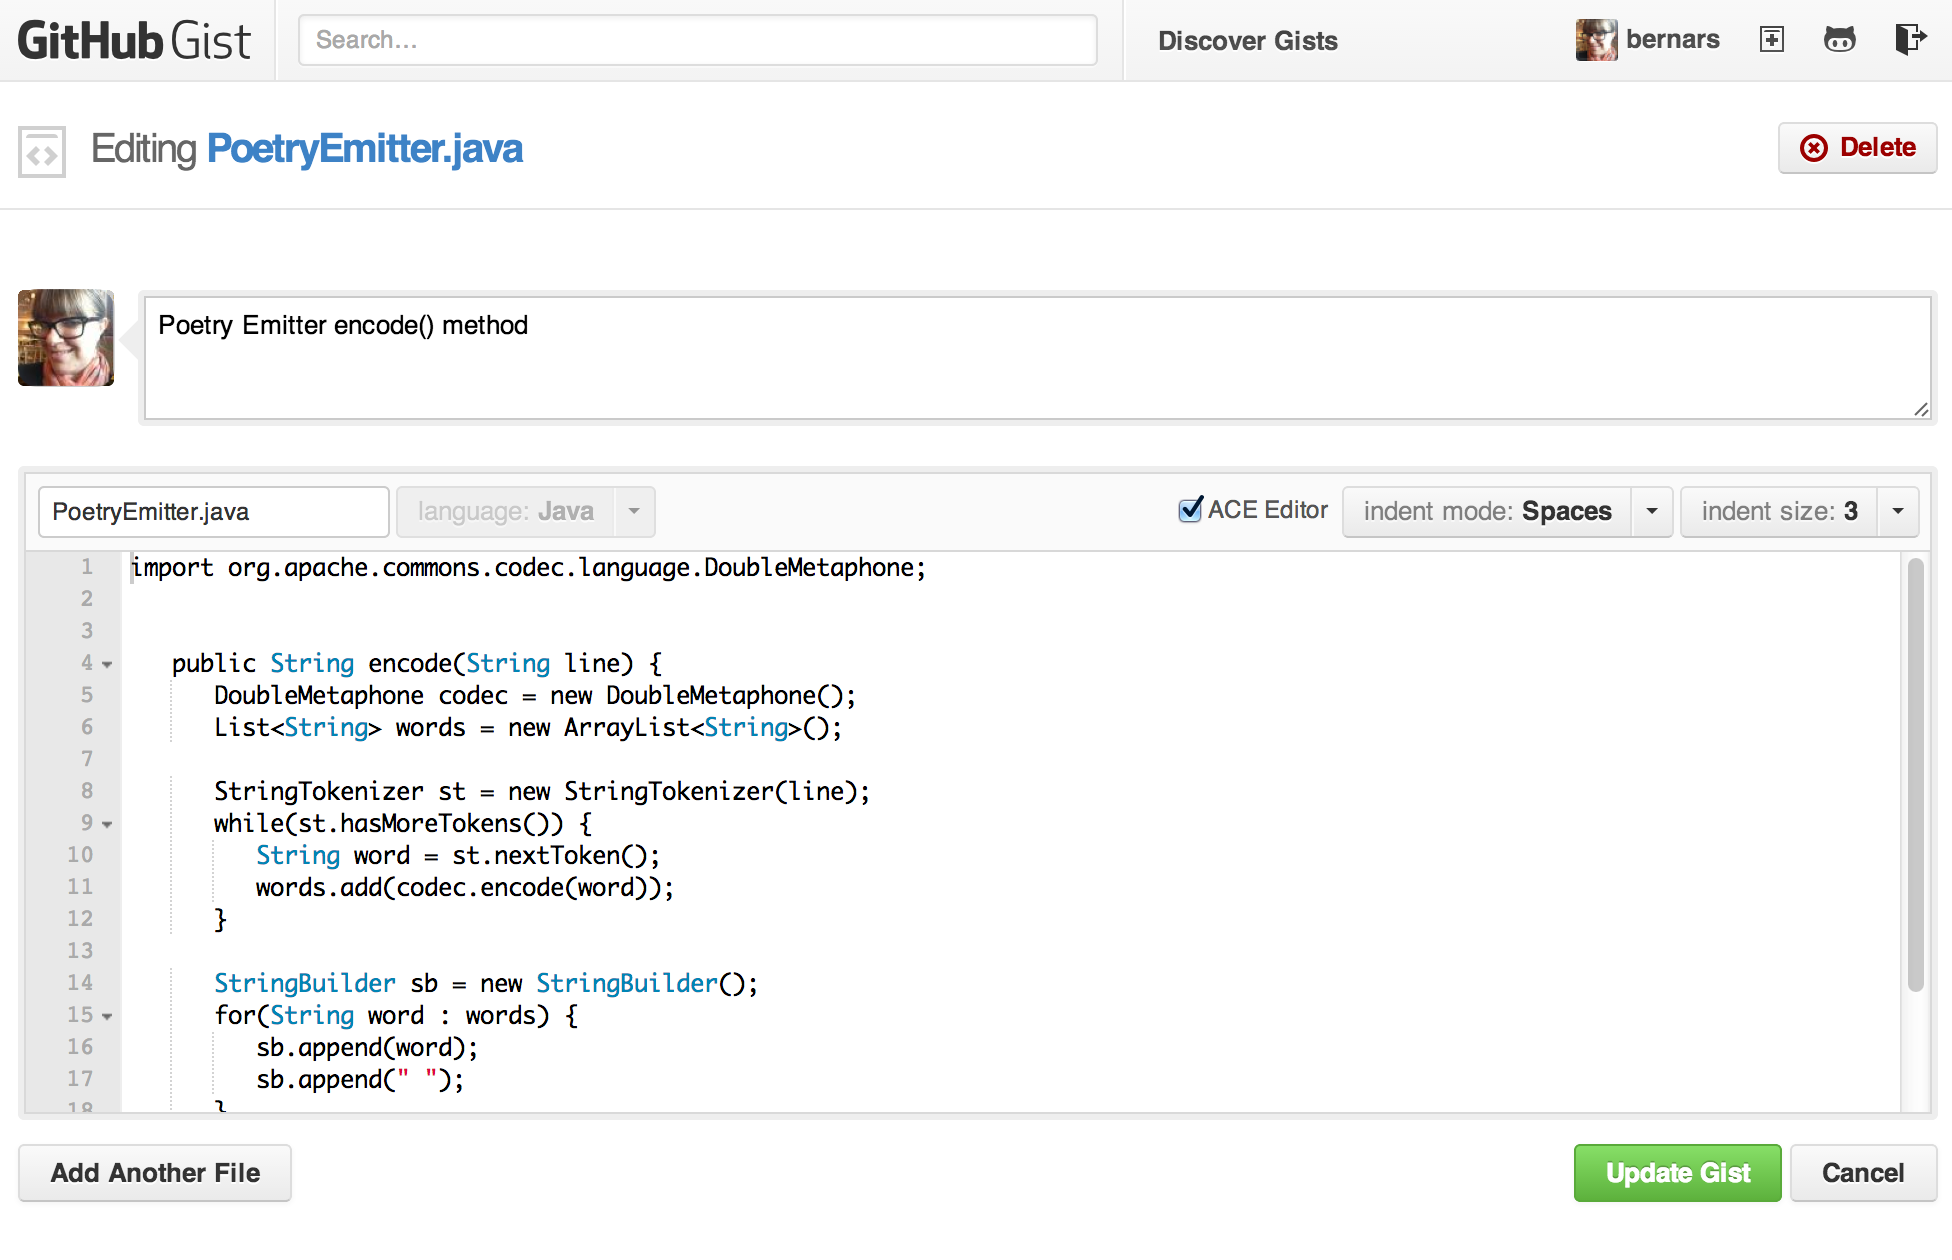Click the Add Another File button
The image size is (1952, 1260).
(x=155, y=1173)
